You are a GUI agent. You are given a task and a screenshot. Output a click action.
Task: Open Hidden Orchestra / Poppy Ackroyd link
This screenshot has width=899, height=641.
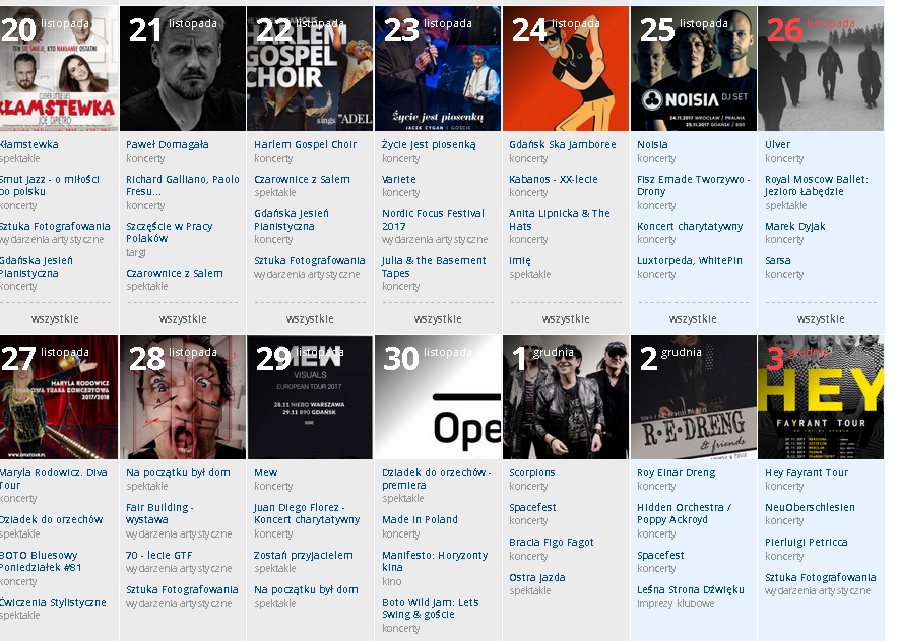pos(684,513)
